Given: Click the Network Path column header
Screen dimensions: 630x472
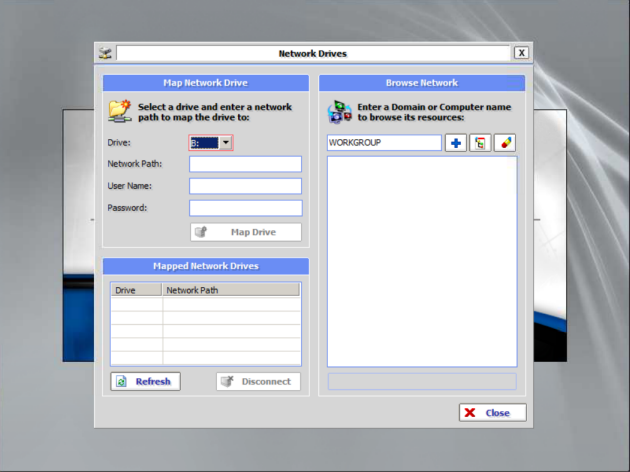Looking at the screenshot, I should 231,290.
